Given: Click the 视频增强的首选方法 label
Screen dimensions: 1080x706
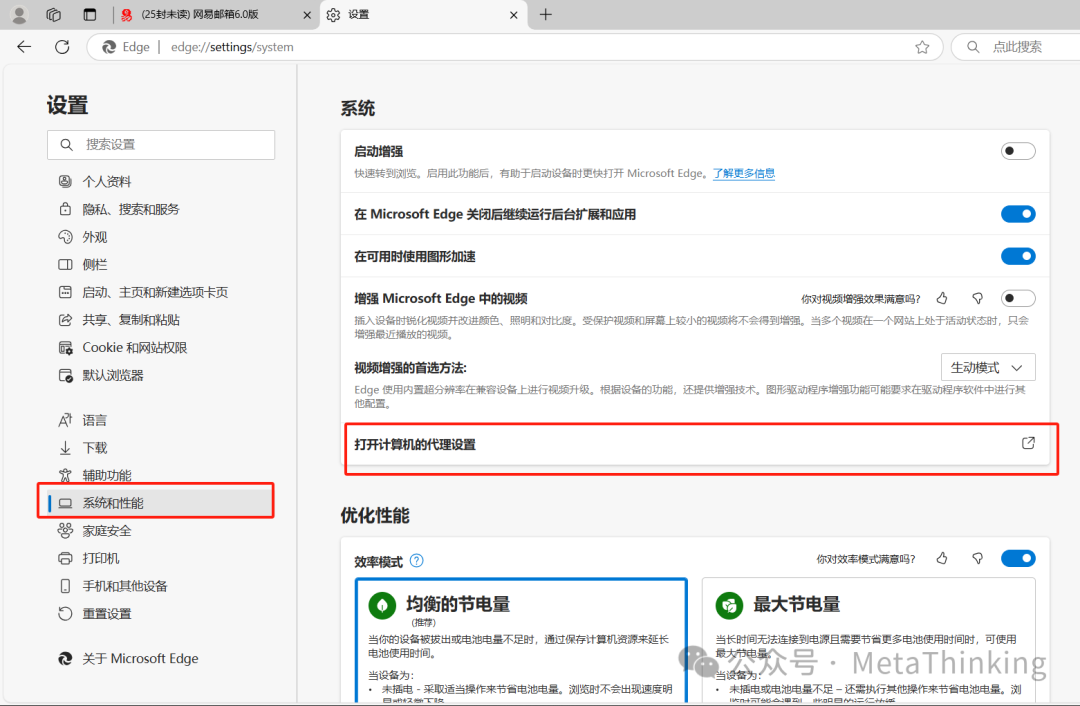Looking at the screenshot, I should (411, 368).
